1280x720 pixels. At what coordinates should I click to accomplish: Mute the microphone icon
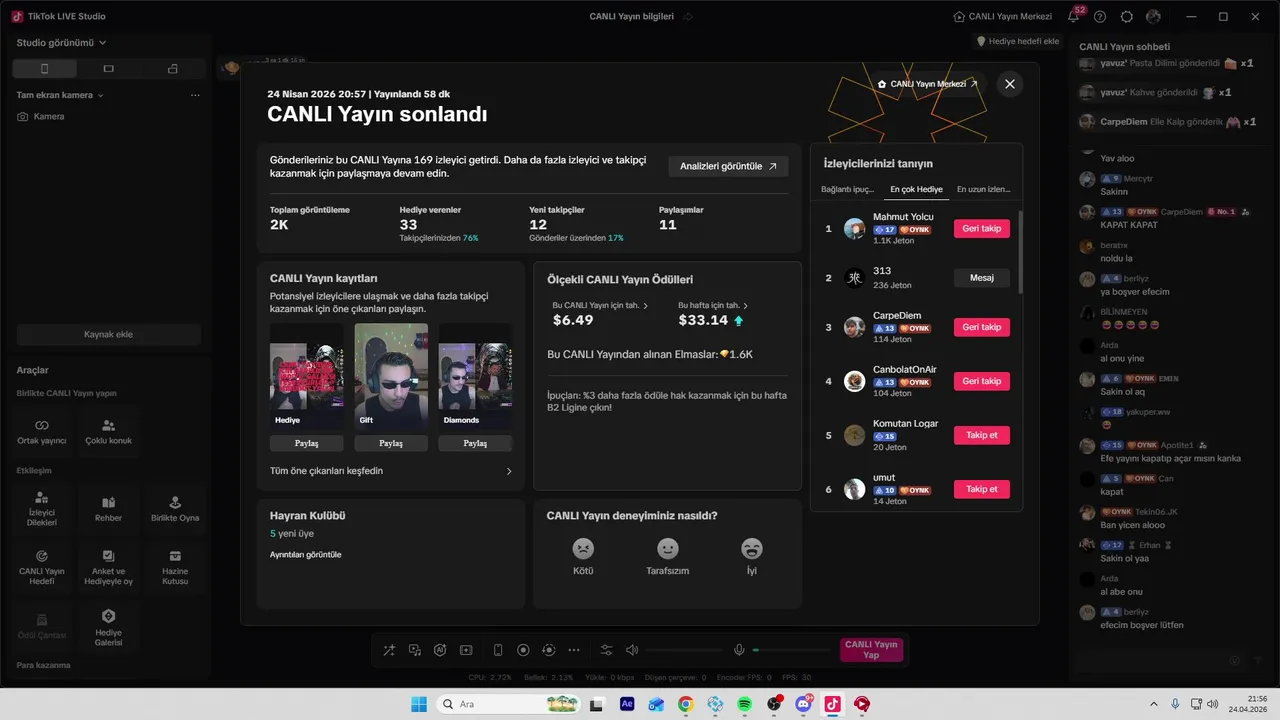click(x=739, y=650)
